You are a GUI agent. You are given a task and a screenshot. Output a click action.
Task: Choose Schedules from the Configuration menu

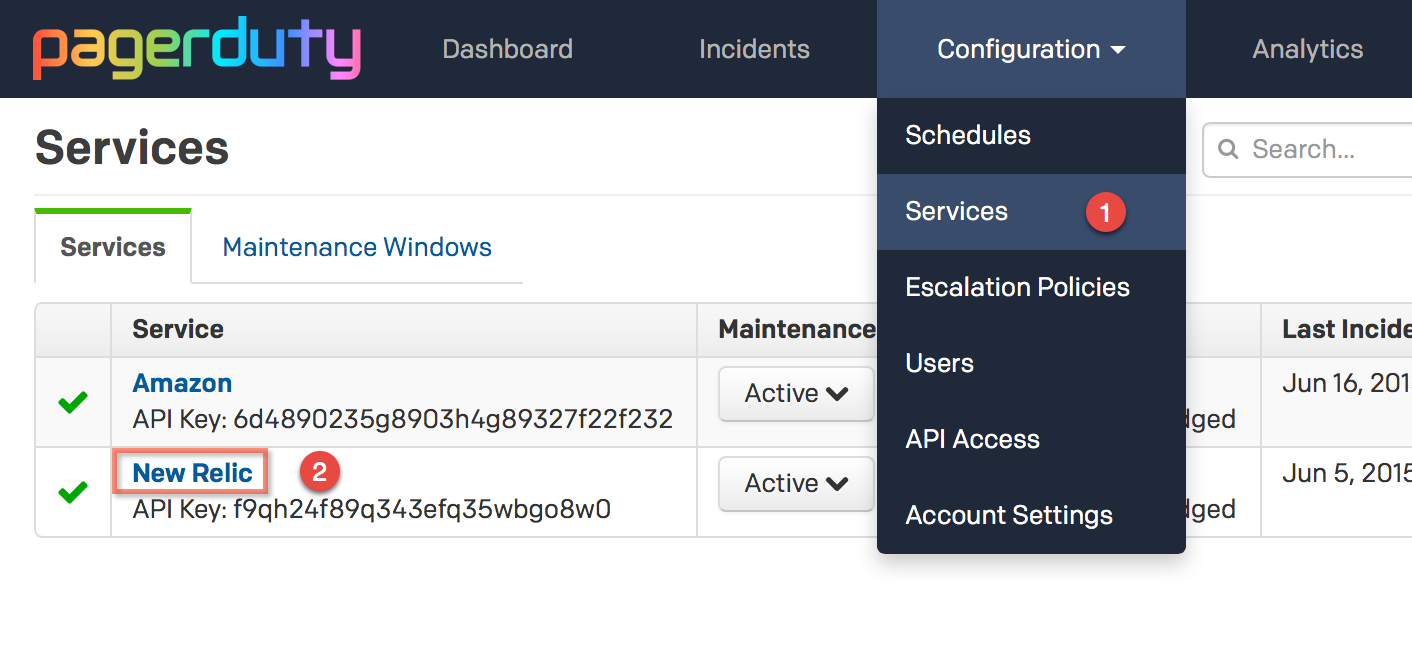pyautogui.click(x=1031, y=136)
